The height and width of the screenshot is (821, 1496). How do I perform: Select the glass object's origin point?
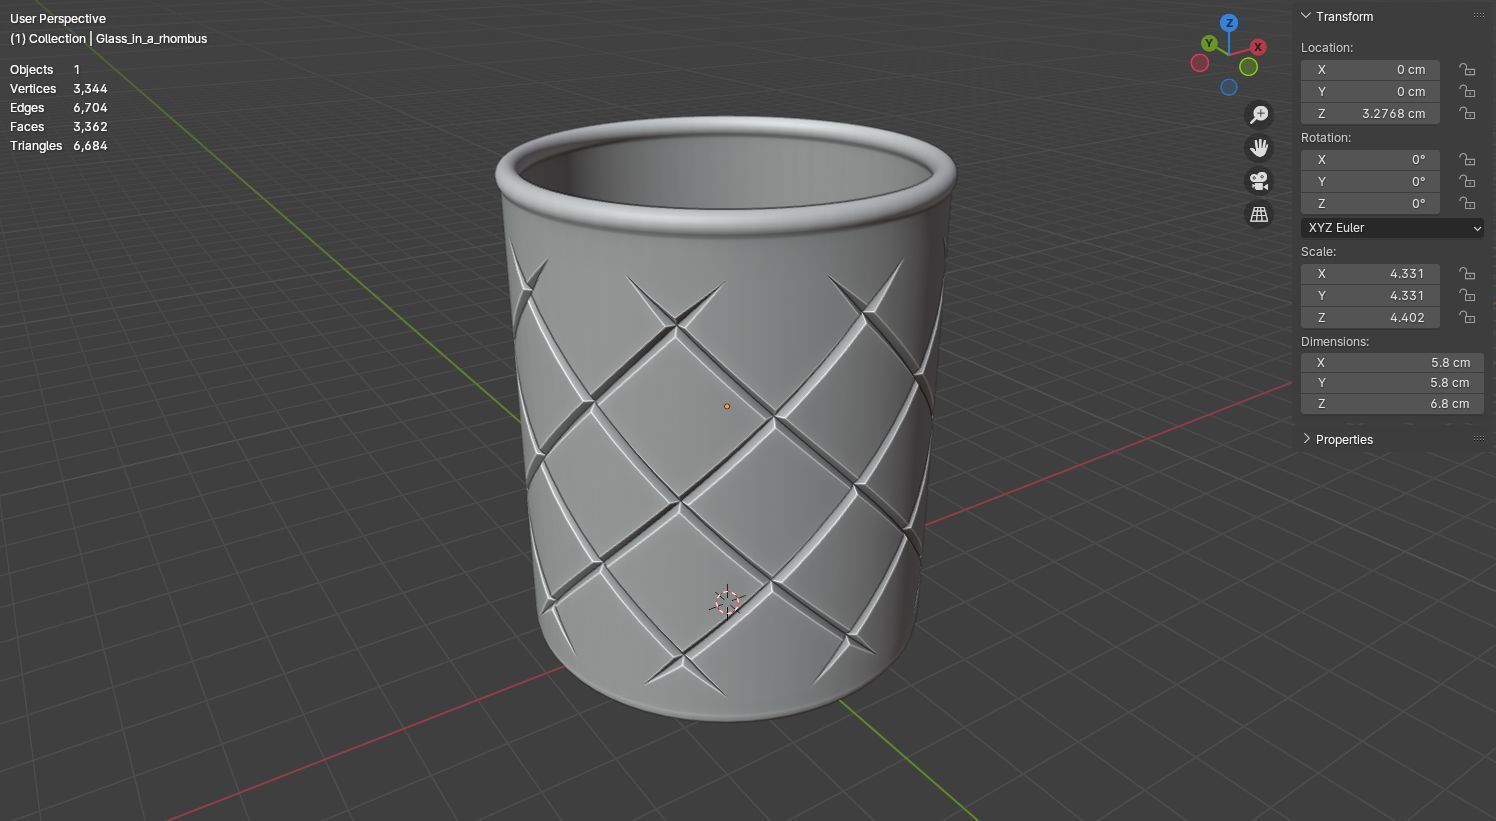(727, 406)
